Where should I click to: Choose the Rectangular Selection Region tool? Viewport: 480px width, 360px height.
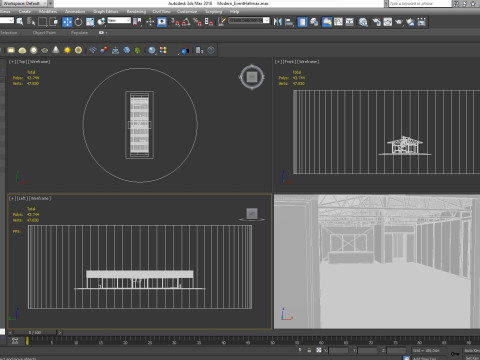point(42,22)
